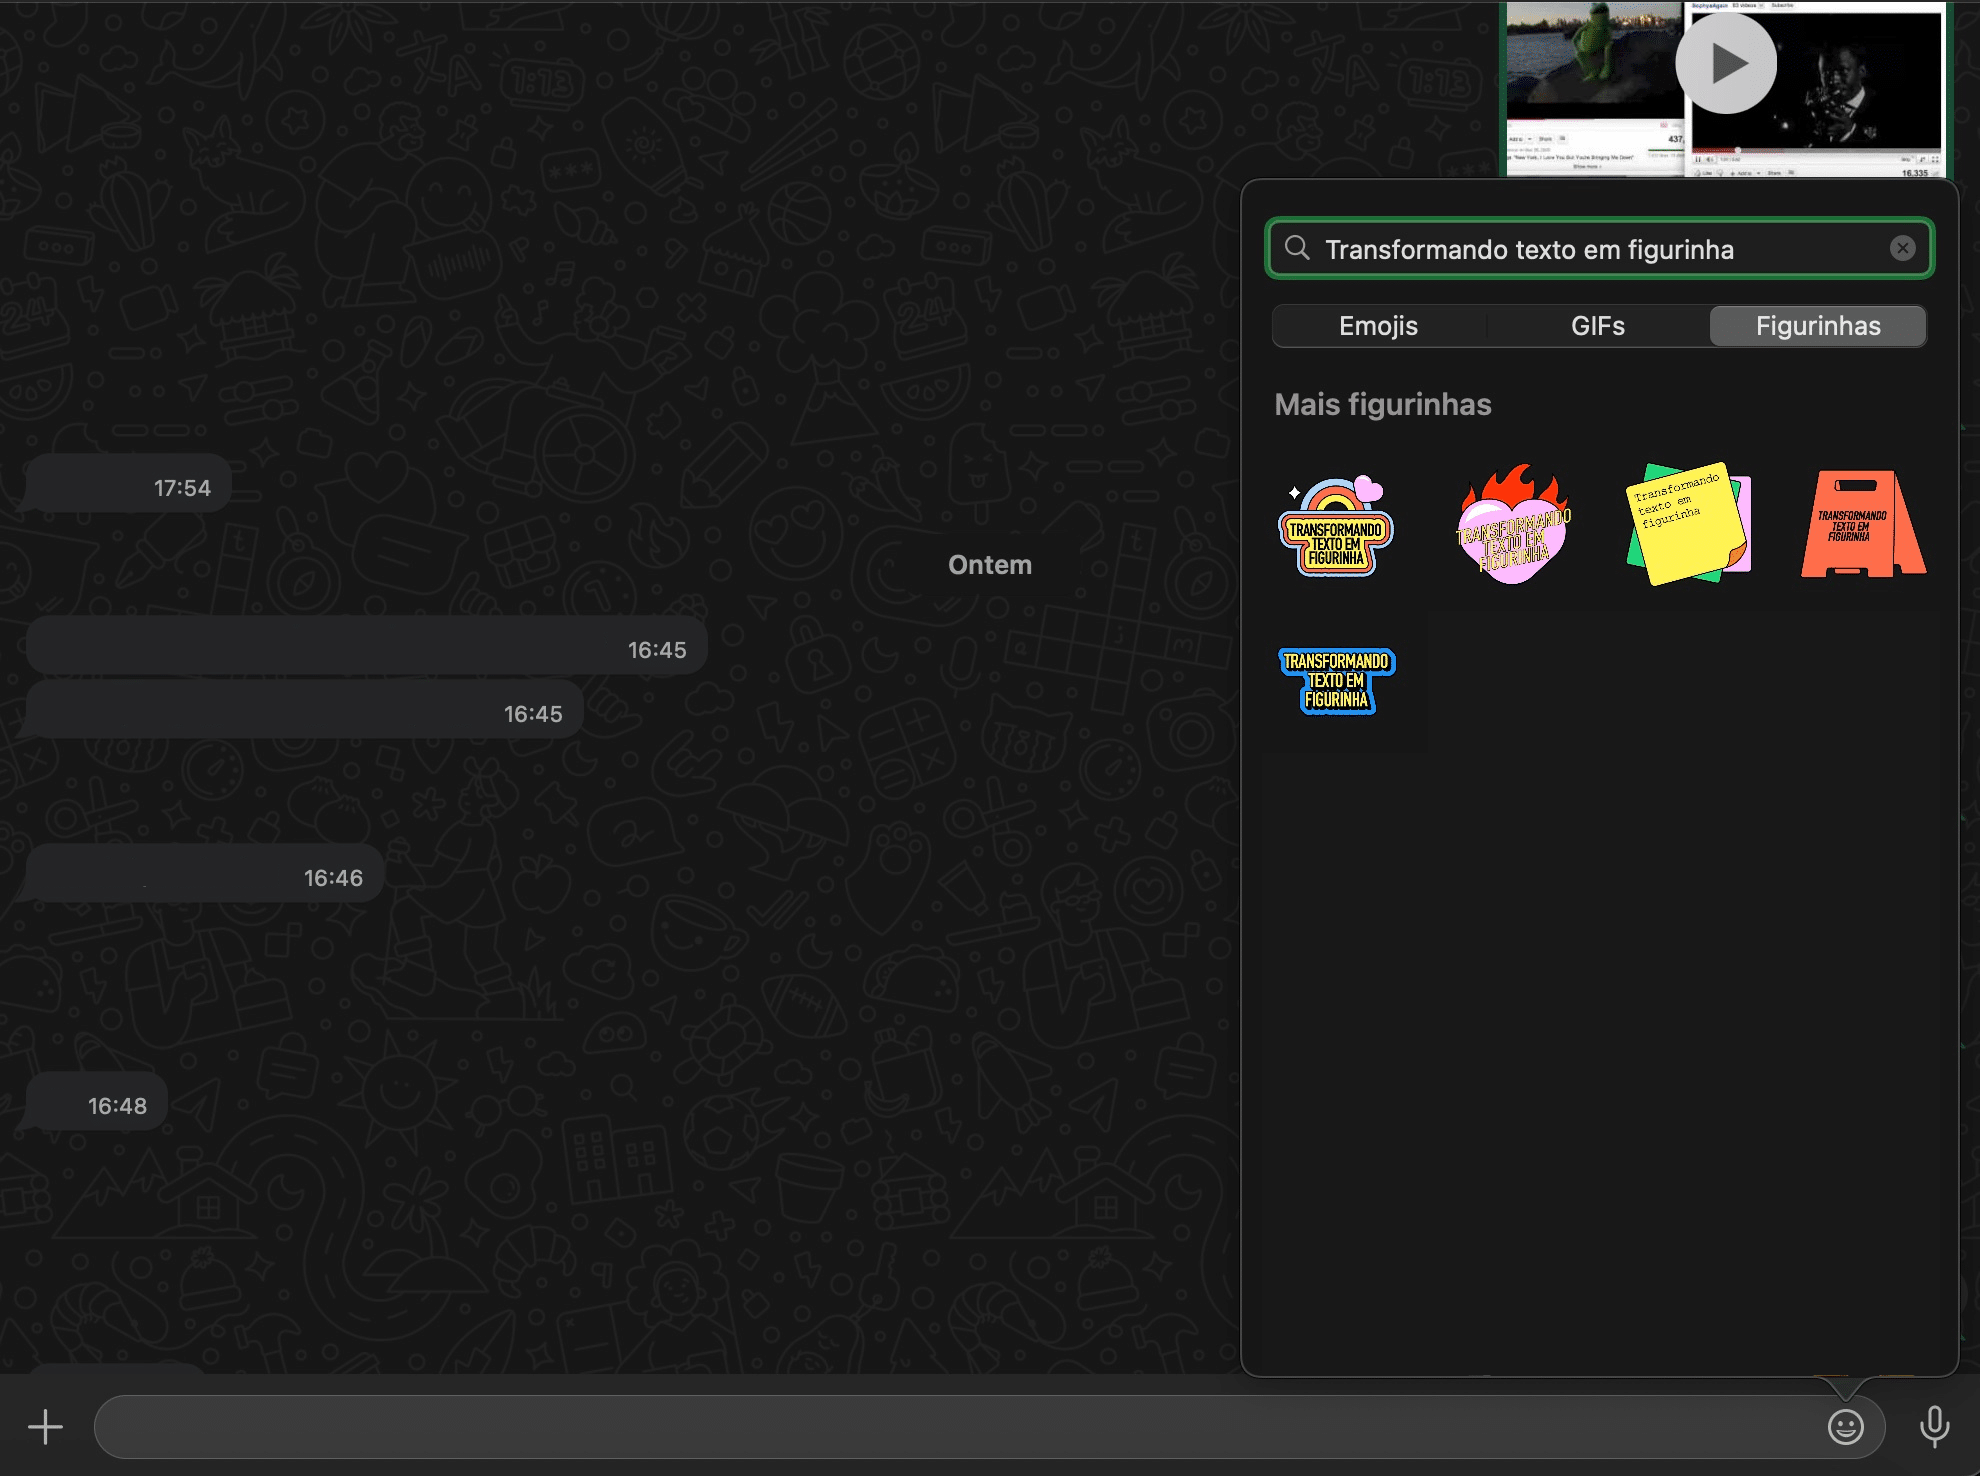Switch to the GIFs tab
1980x1476 pixels.
point(1597,326)
